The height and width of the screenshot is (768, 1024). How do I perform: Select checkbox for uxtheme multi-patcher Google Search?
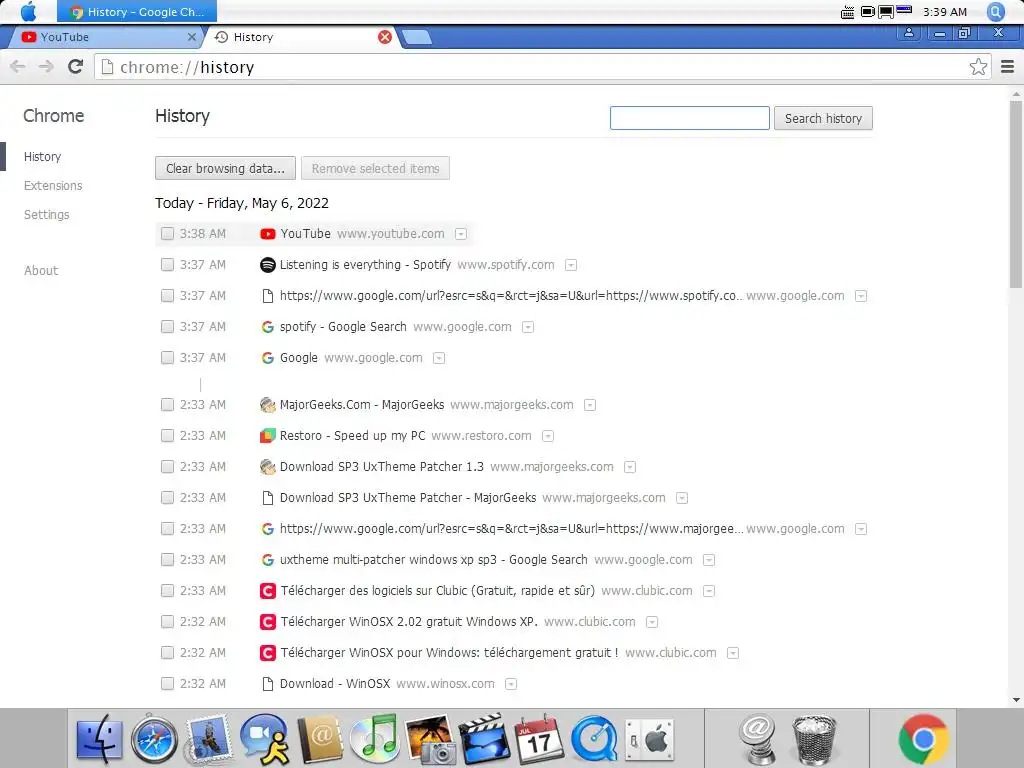pyautogui.click(x=167, y=560)
